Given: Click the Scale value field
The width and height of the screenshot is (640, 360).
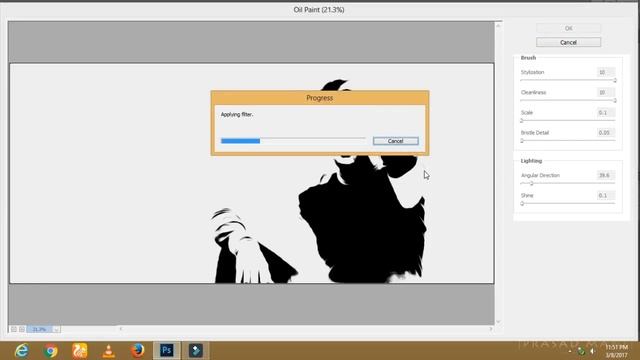Looking at the screenshot, I should click(605, 113).
